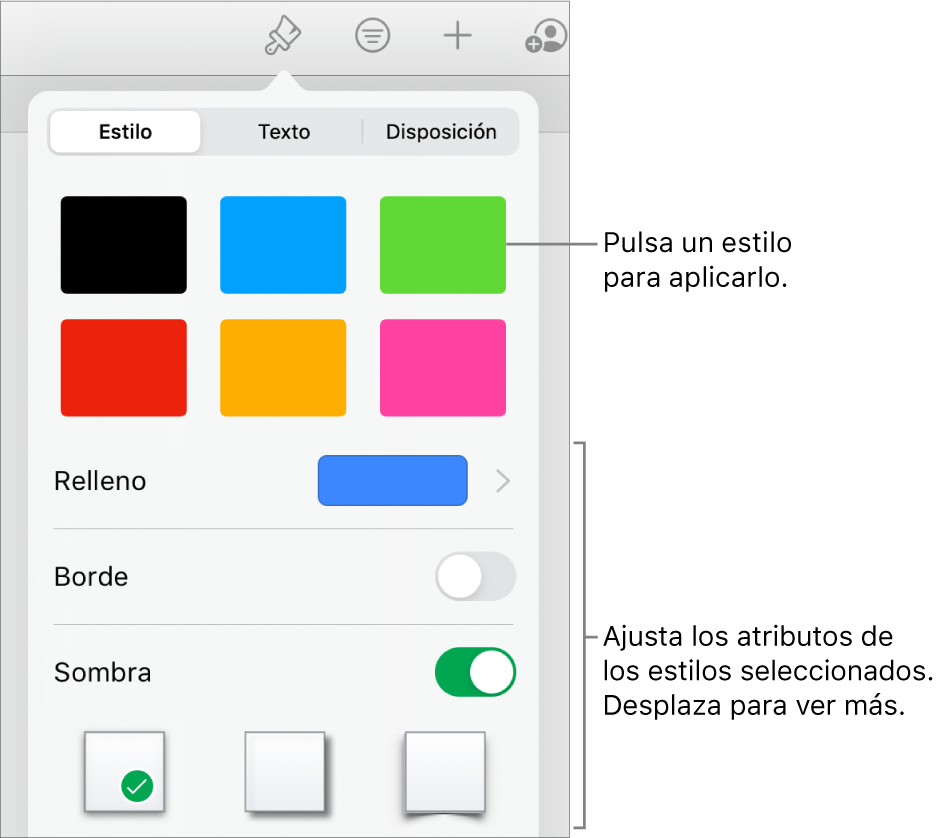Screen dimensions: 944x838
Task: Click the blue Relleno color swatch
Action: tap(392, 481)
